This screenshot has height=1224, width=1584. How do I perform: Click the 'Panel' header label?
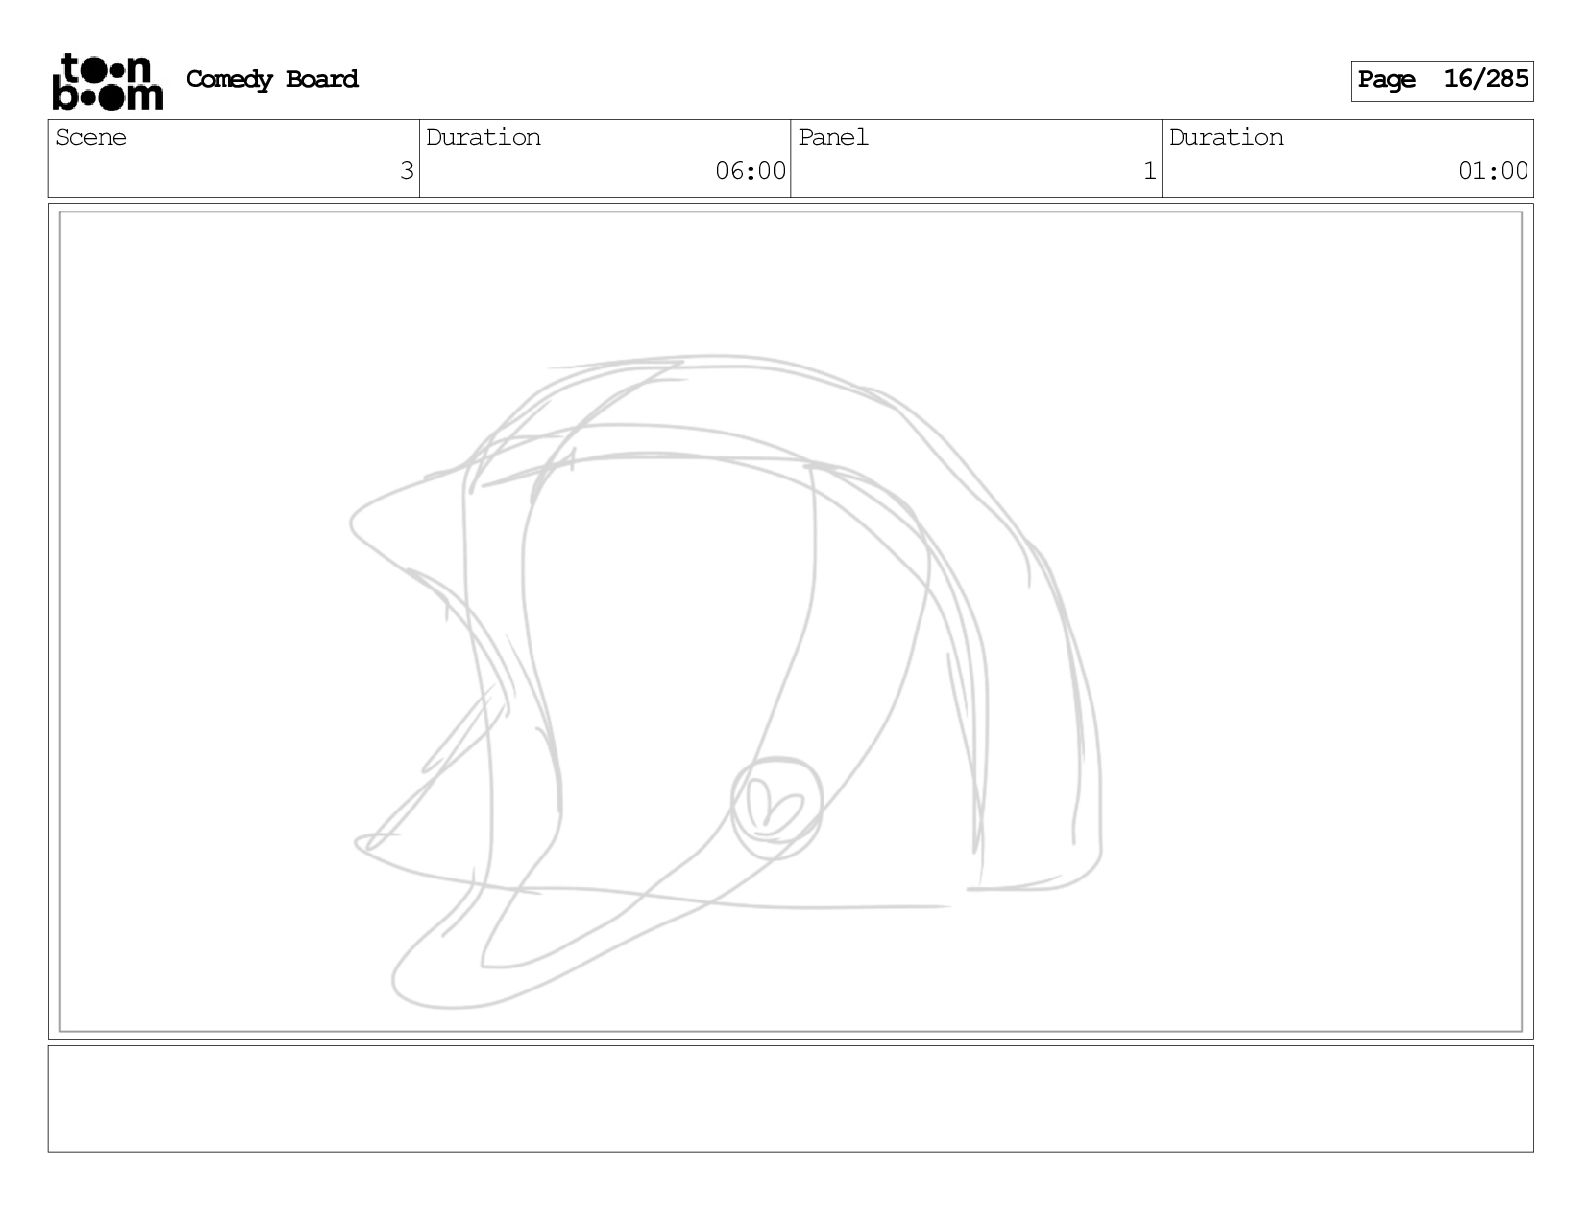[833, 138]
